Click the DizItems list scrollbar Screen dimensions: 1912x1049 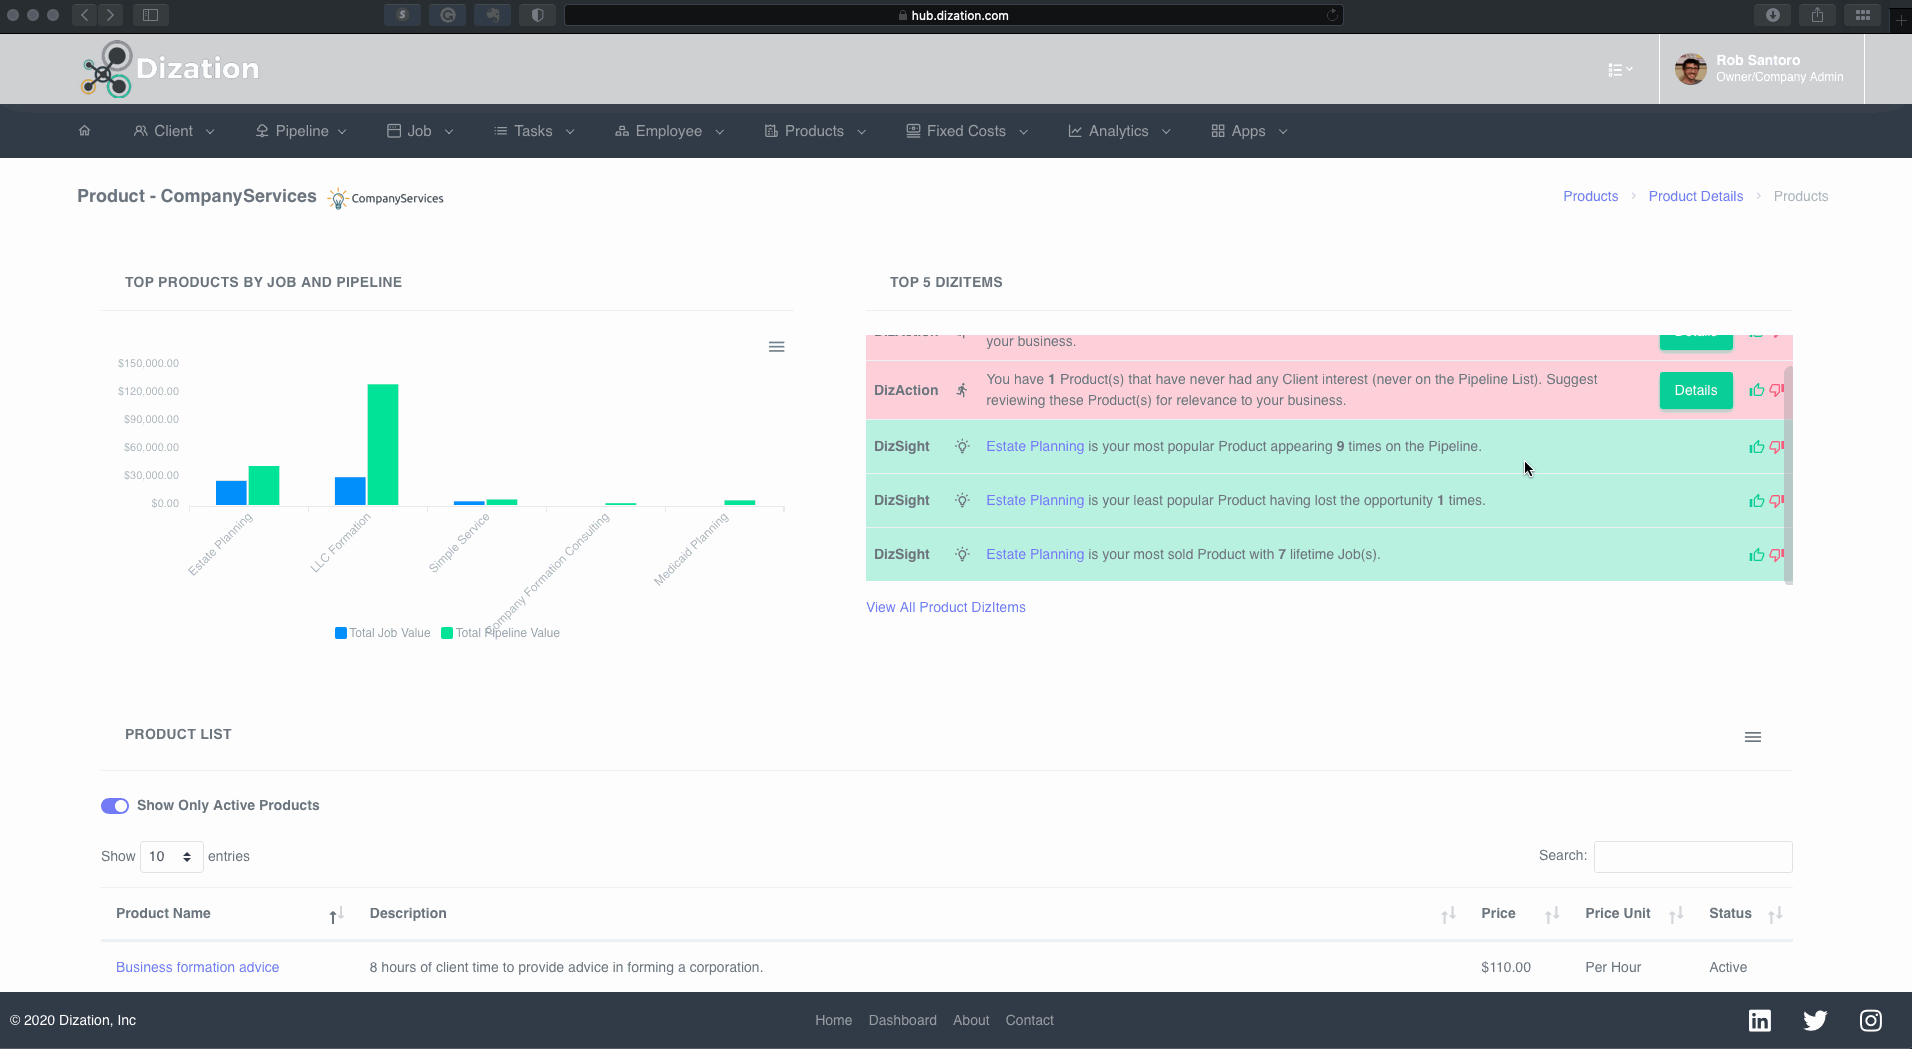coord(1788,475)
